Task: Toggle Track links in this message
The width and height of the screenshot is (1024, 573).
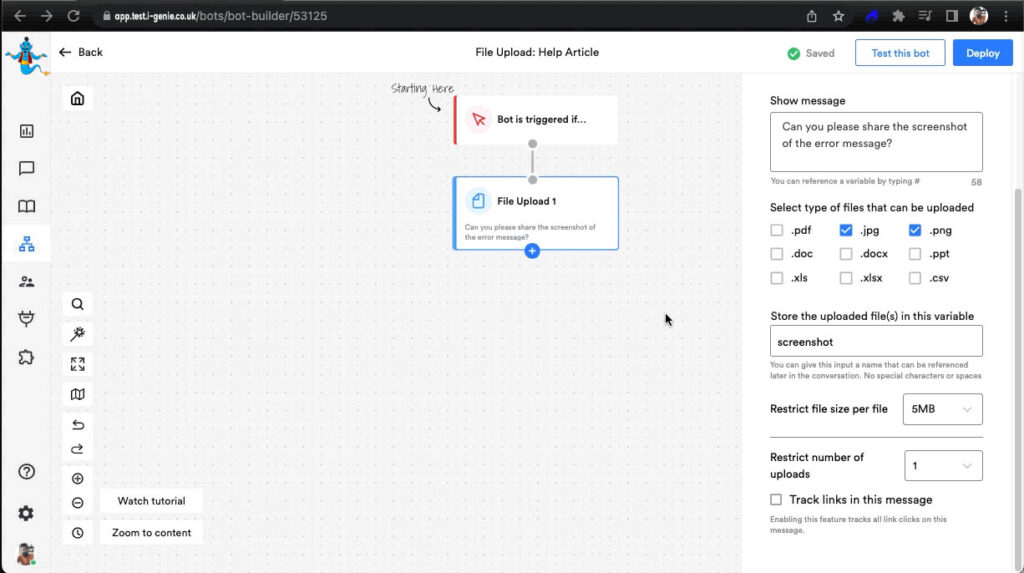Action: 777,499
